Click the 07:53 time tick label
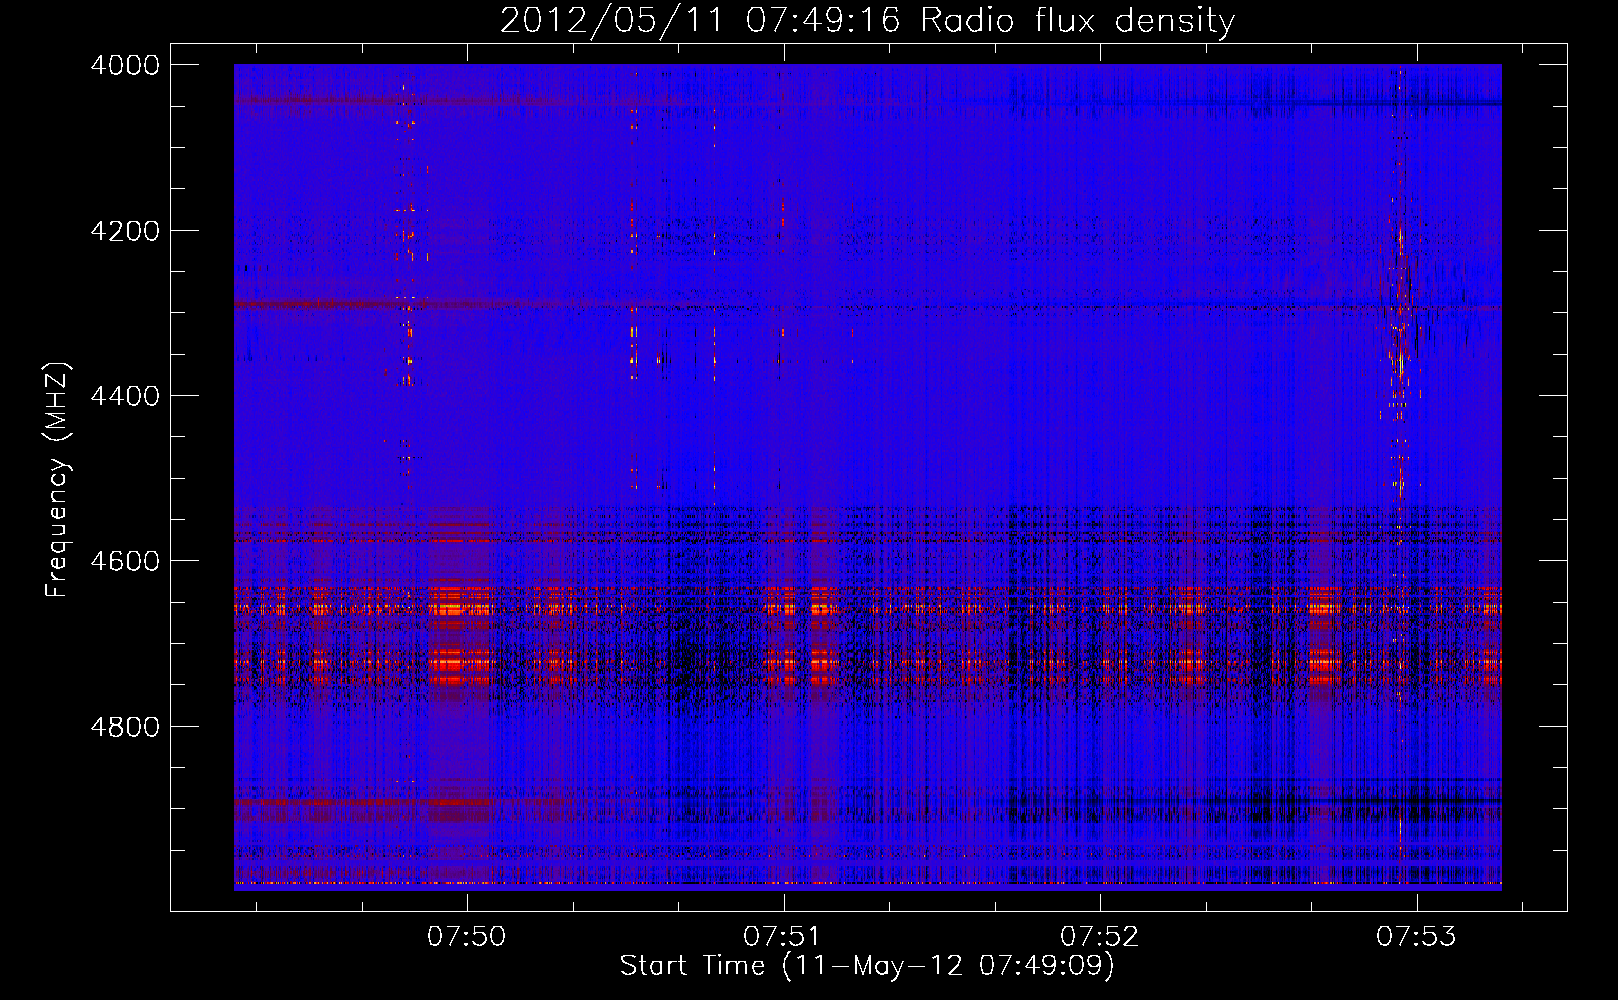The height and width of the screenshot is (1000, 1618). [x=1416, y=937]
